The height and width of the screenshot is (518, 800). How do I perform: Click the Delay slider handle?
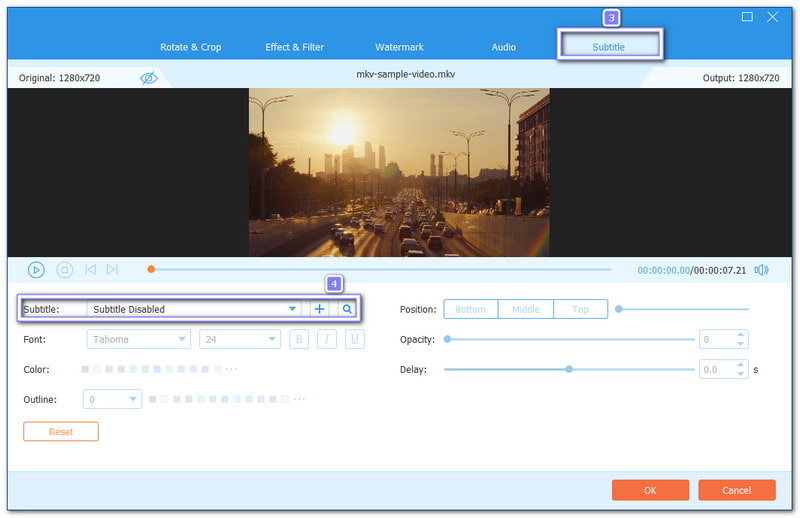(569, 369)
